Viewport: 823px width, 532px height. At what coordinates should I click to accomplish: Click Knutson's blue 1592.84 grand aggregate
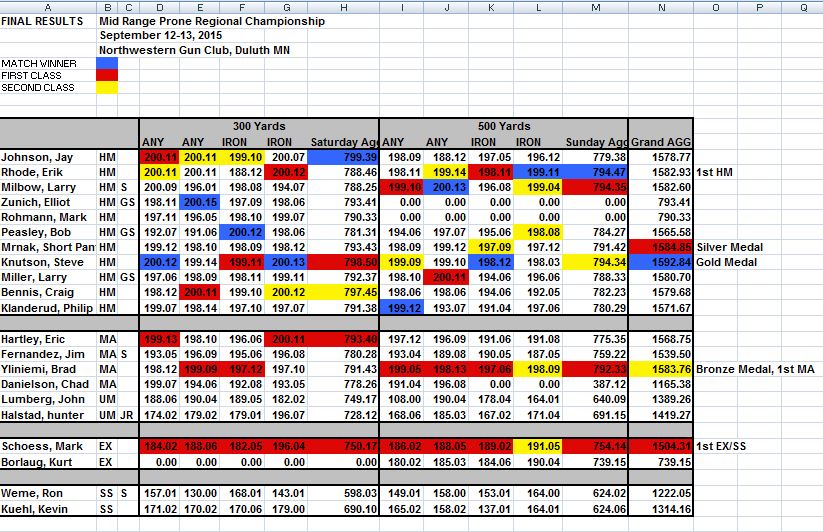coord(661,262)
